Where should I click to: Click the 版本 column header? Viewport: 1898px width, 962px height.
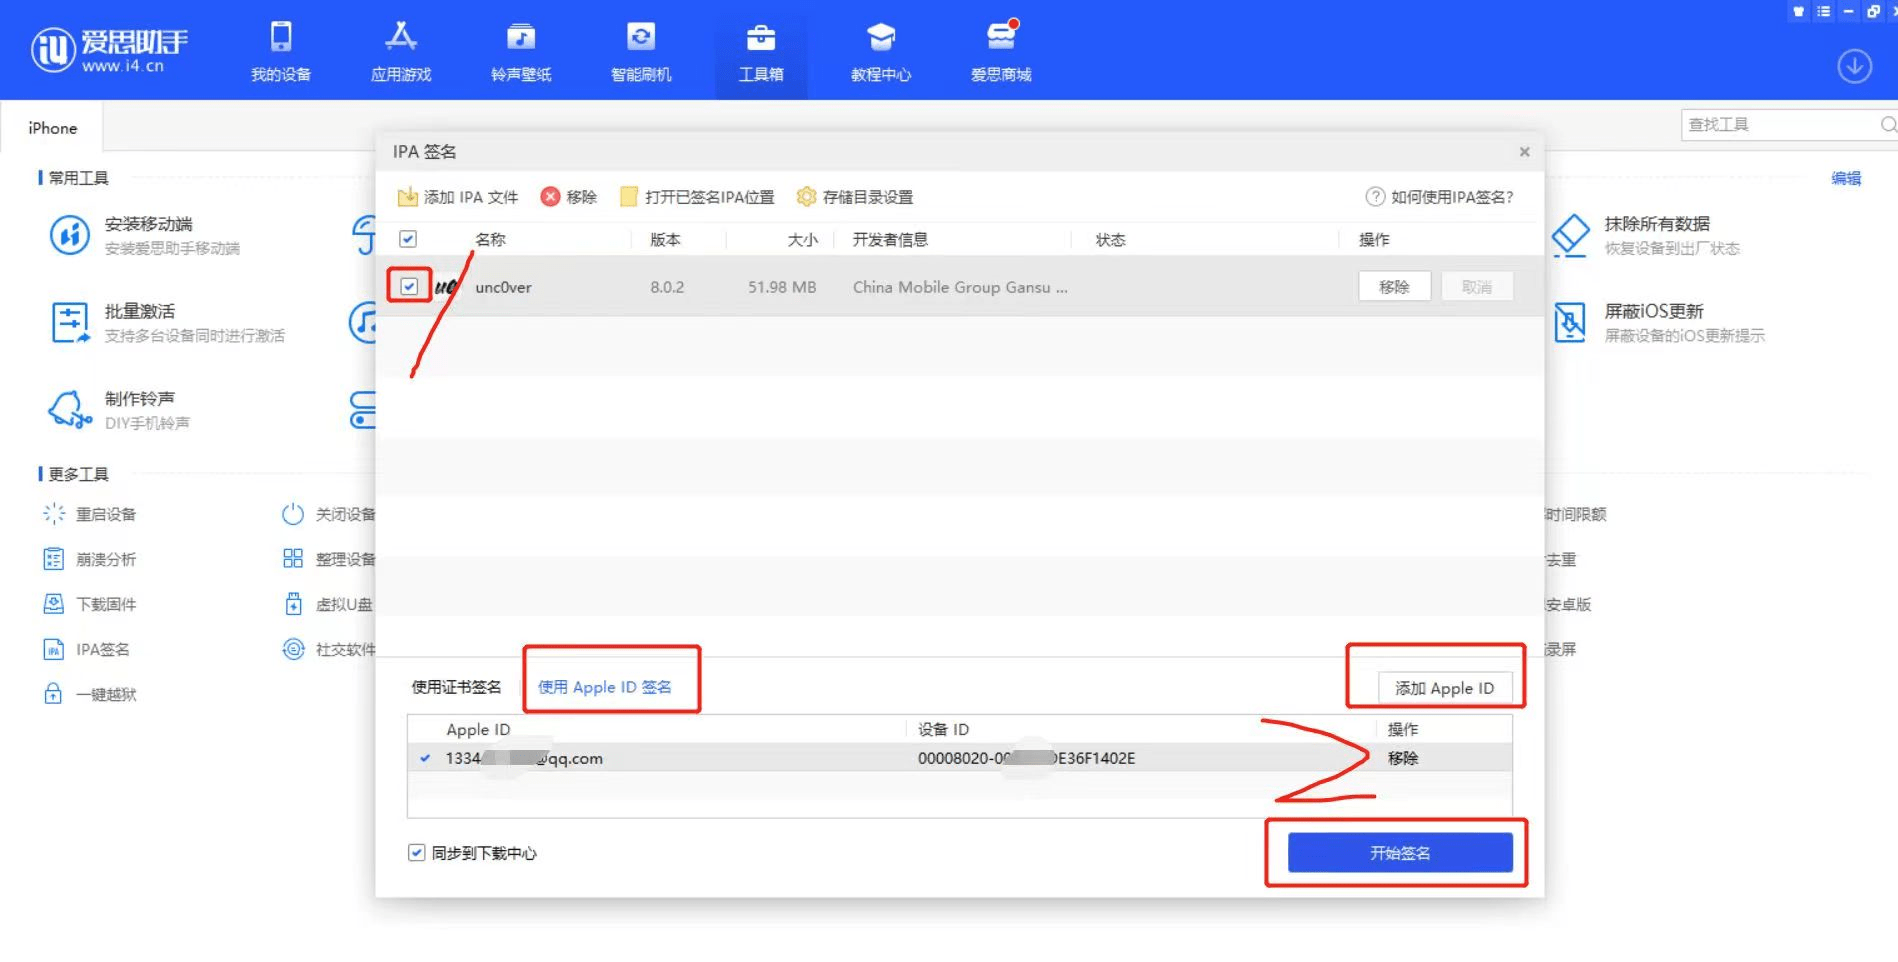pos(665,240)
